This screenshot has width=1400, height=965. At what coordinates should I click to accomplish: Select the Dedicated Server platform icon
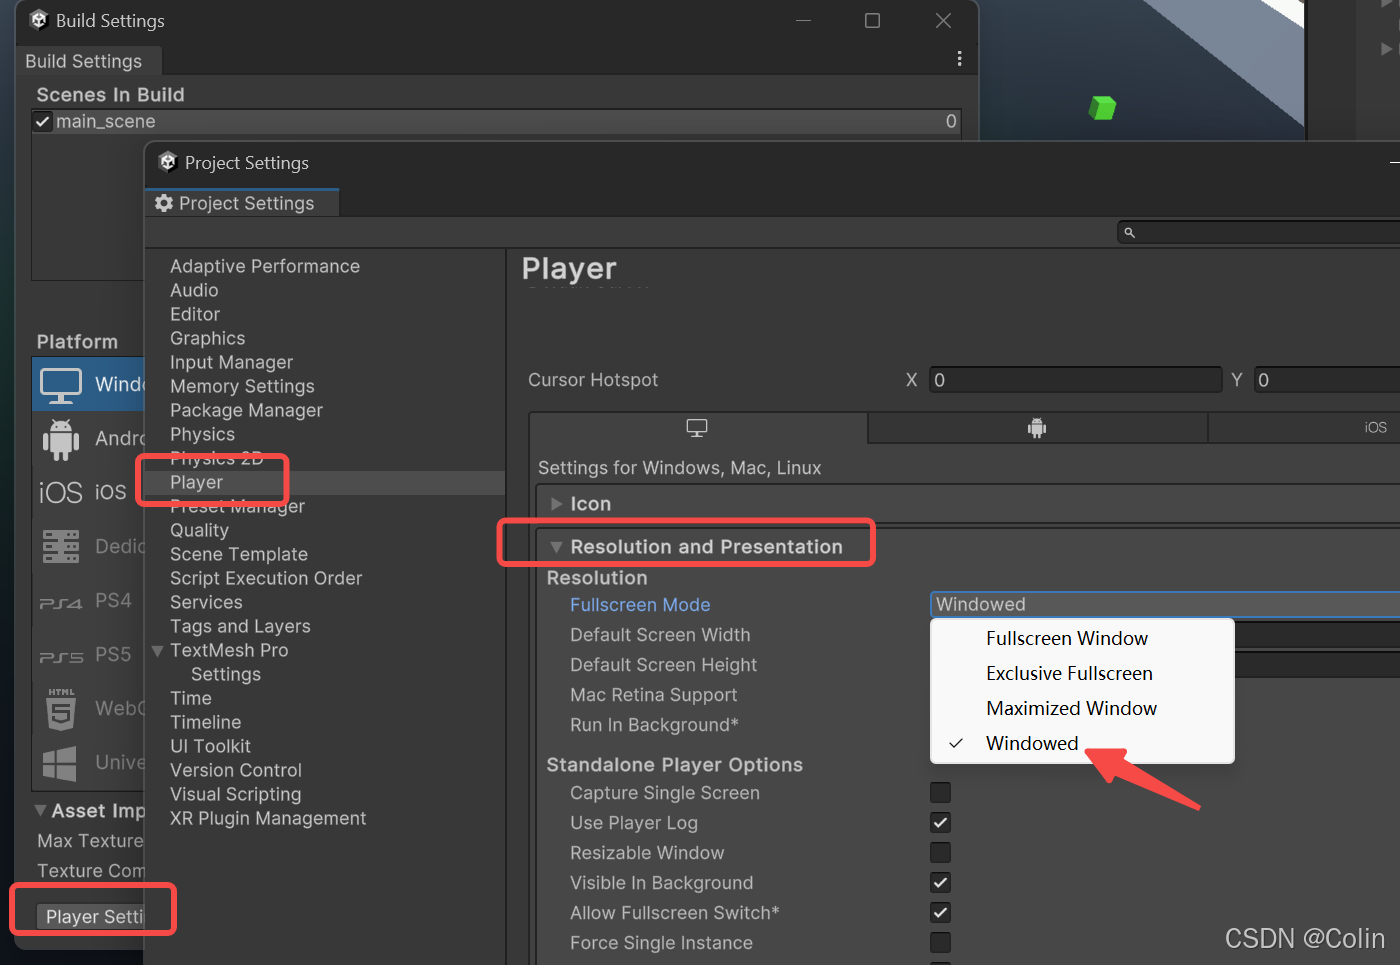click(x=61, y=546)
